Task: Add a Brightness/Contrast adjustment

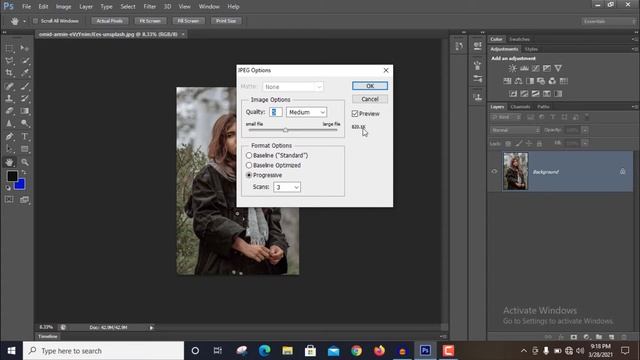Action: 513,68
